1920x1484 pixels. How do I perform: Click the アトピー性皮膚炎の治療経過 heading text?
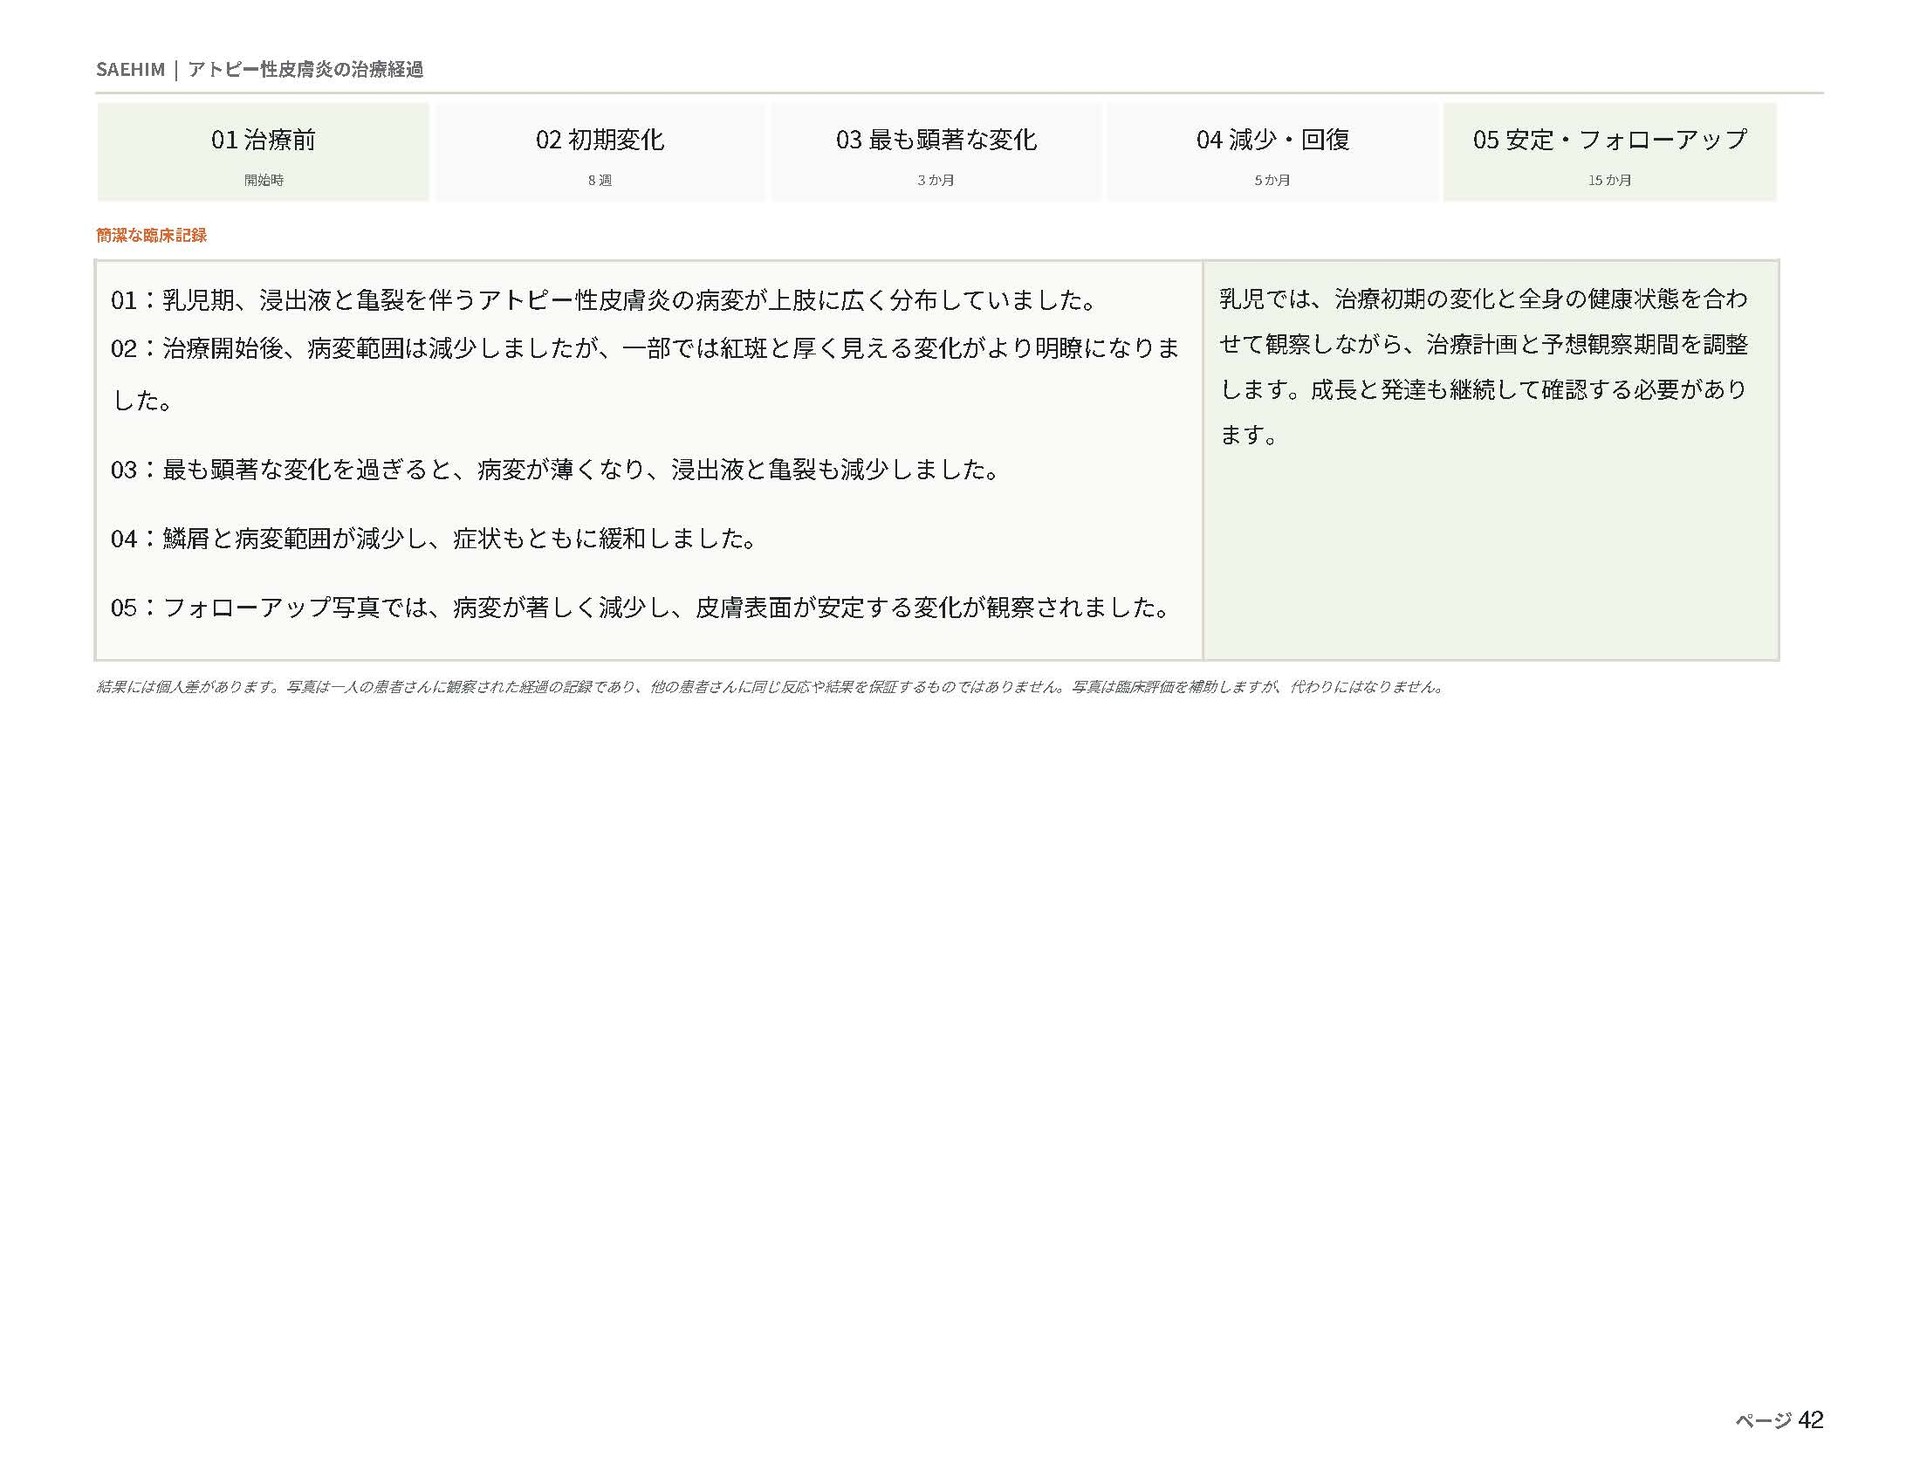point(305,69)
